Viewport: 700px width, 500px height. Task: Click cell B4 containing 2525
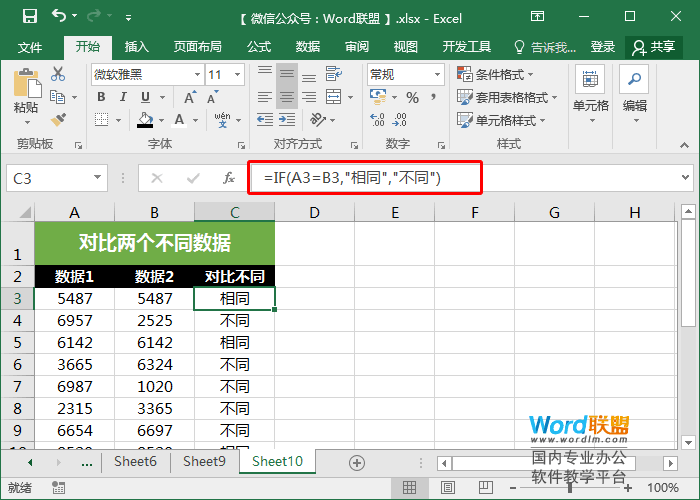point(154,321)
